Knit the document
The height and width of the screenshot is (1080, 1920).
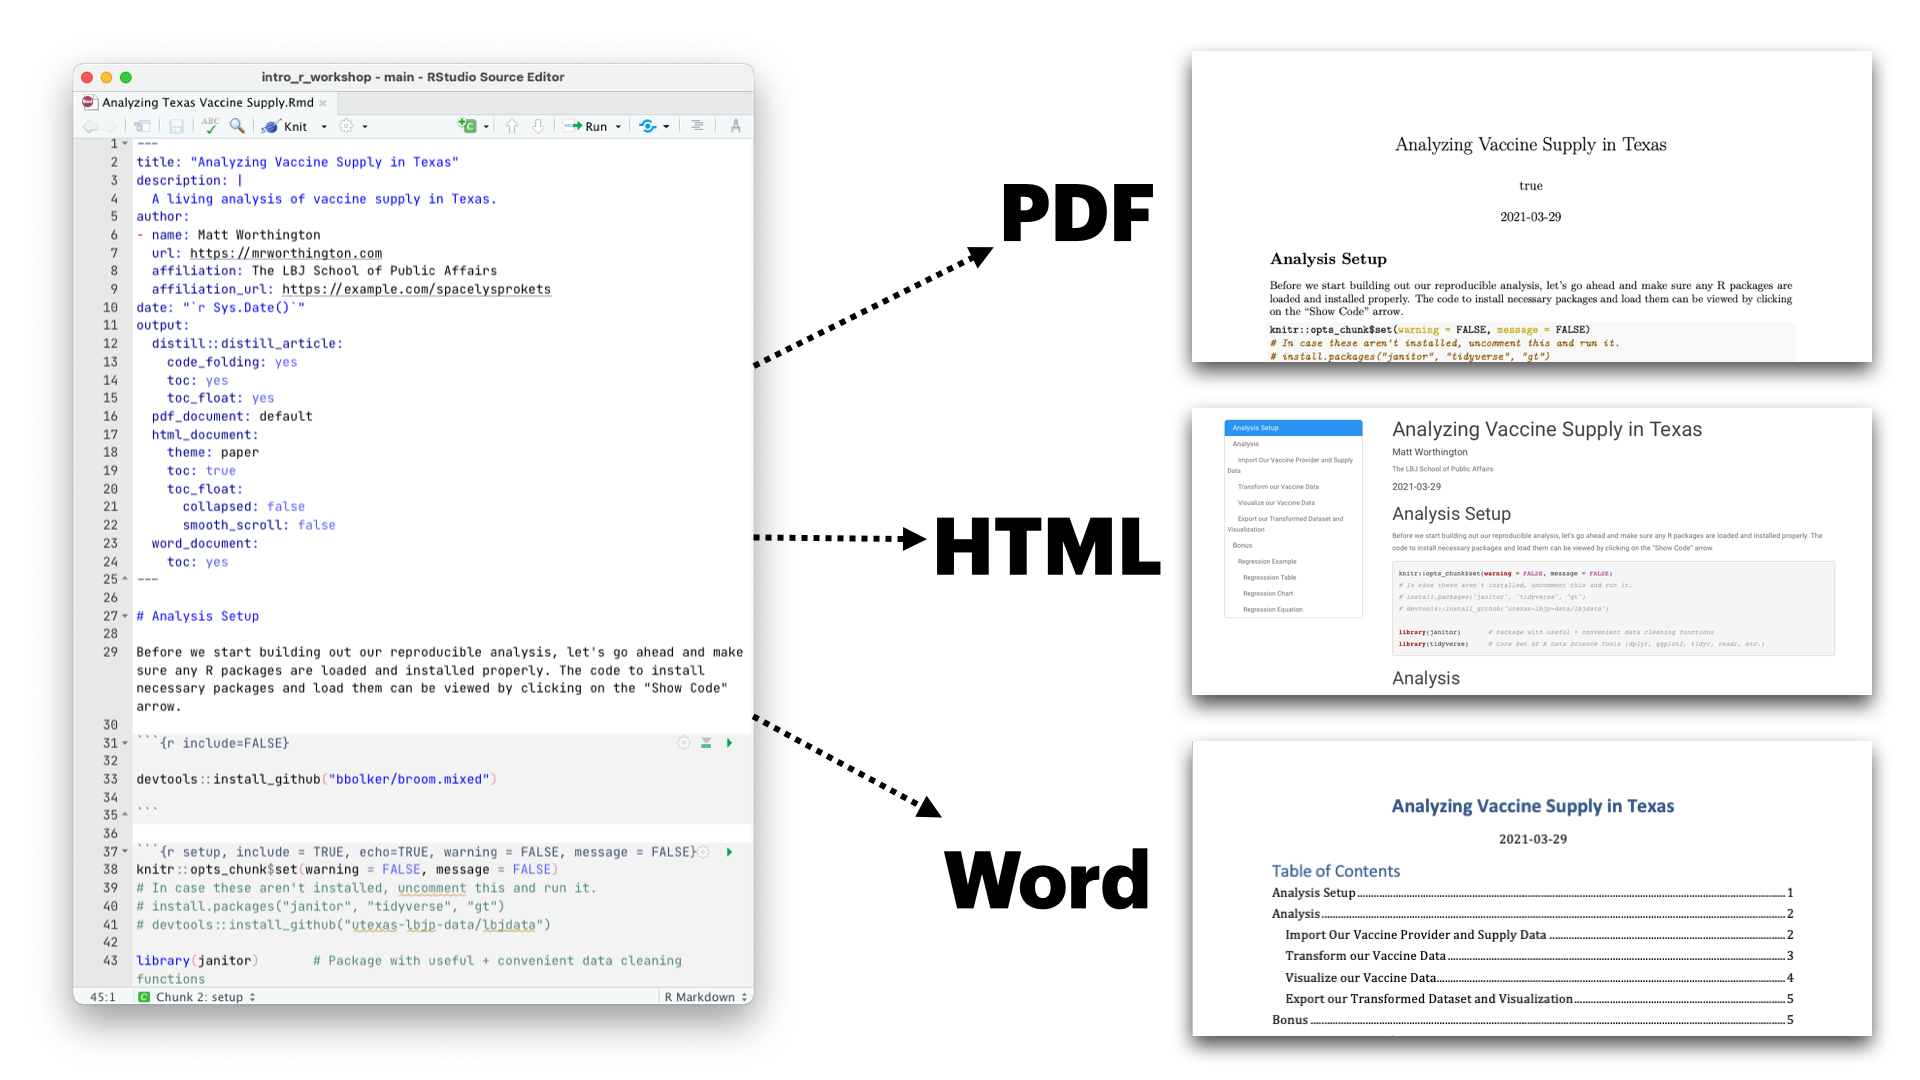(284, 126)
